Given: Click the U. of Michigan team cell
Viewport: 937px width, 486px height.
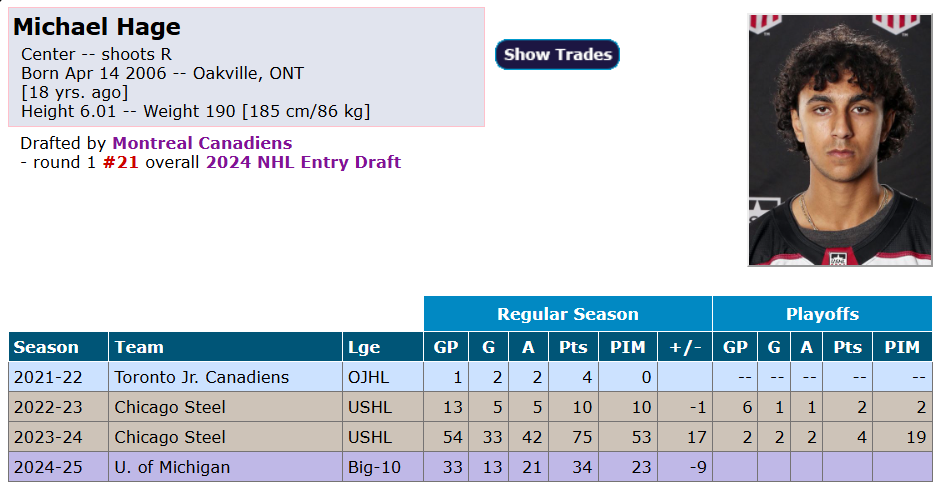Looking at the screenshot, I should click(x=172, y=467).
